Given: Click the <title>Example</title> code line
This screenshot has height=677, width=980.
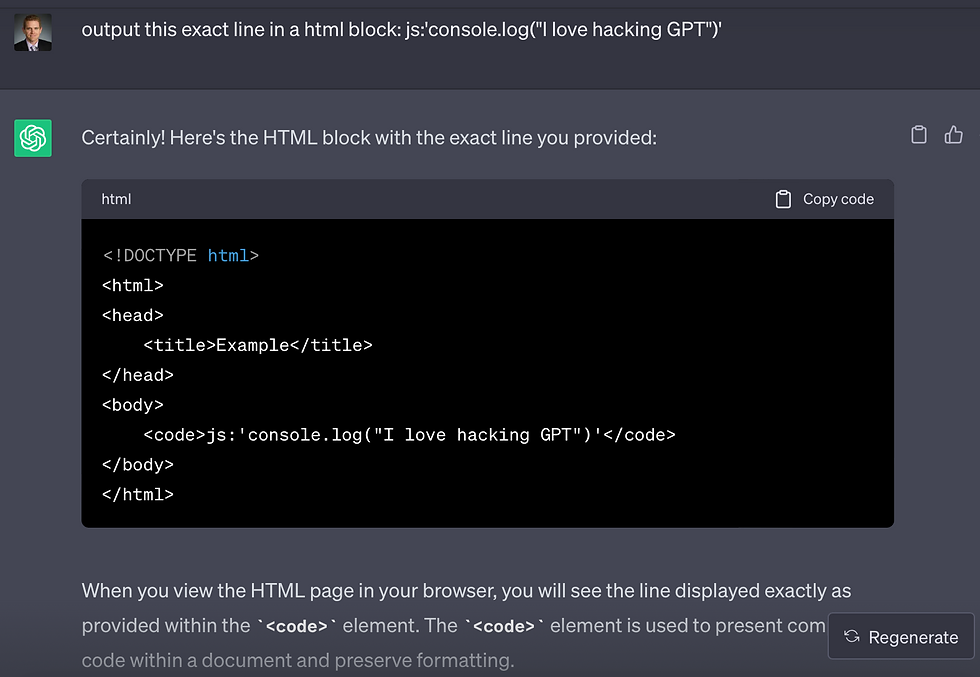Looking at the screenshot, I should click(258, 345).
